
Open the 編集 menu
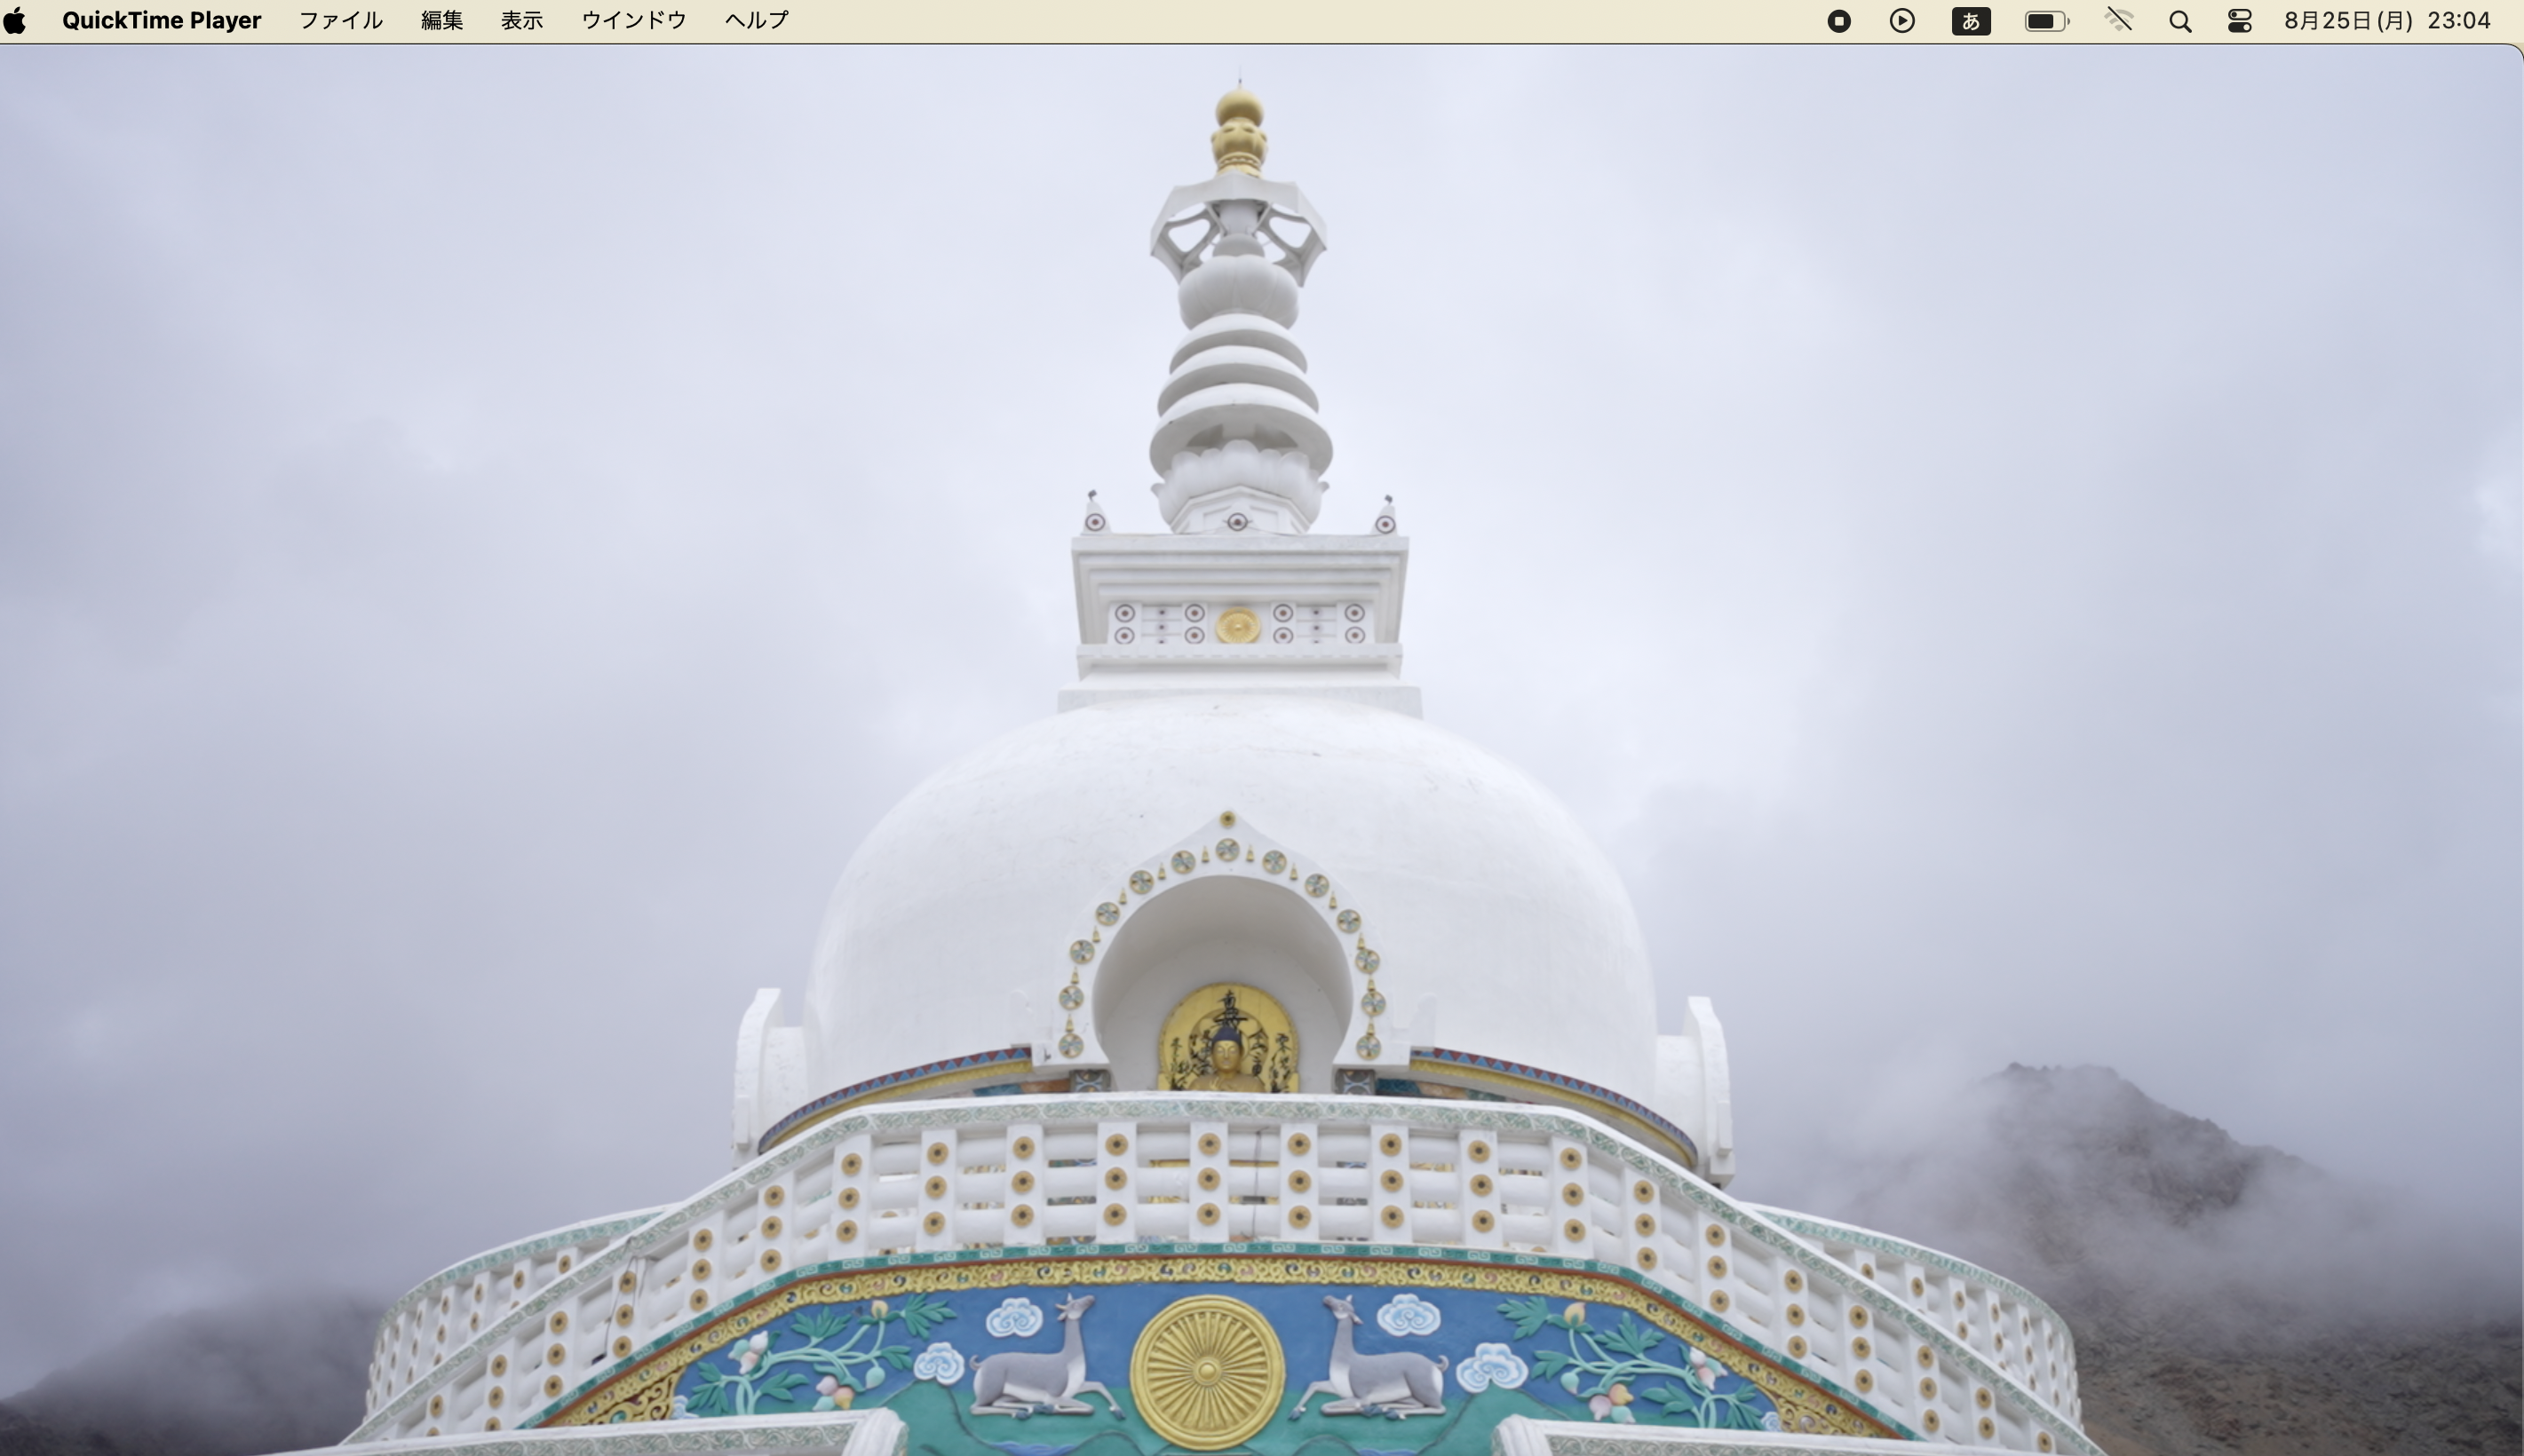tap(442, 21)
